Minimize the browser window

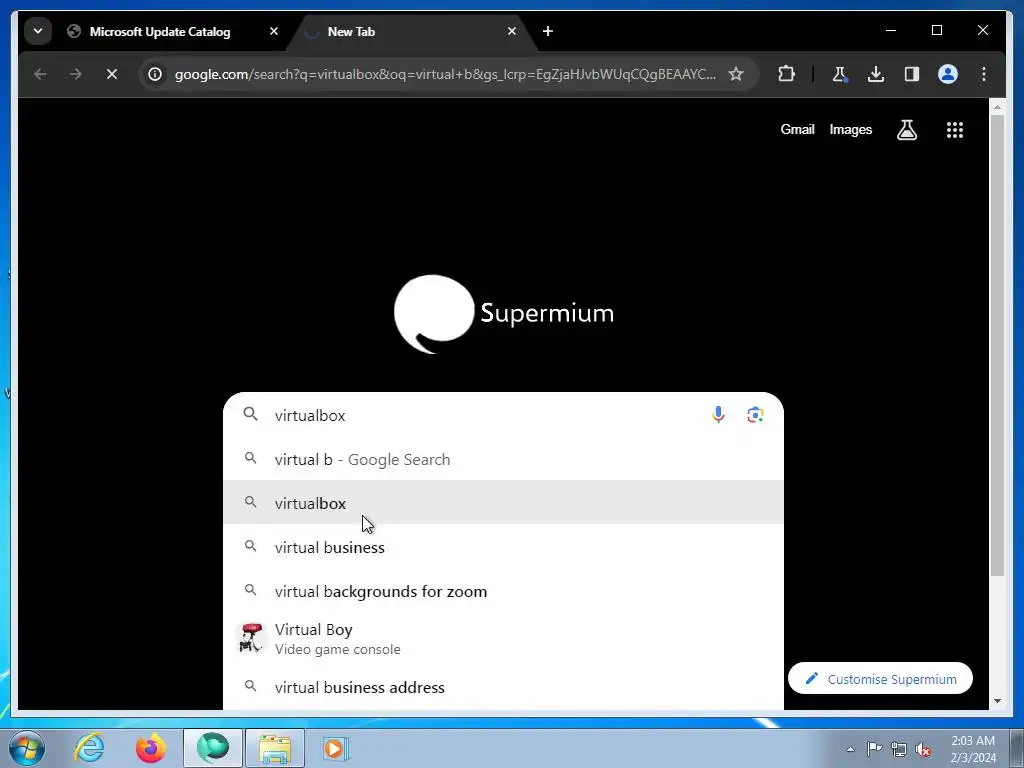[x=891, y=30]
